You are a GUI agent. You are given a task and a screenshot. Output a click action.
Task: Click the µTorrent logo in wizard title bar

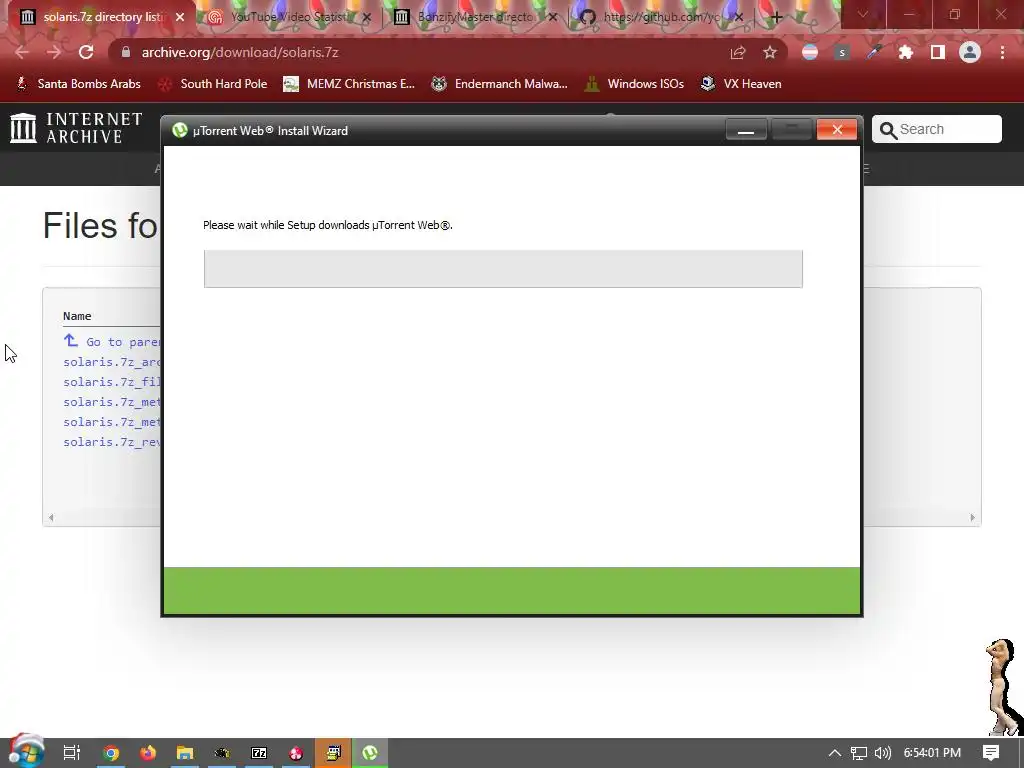[180, 131]
